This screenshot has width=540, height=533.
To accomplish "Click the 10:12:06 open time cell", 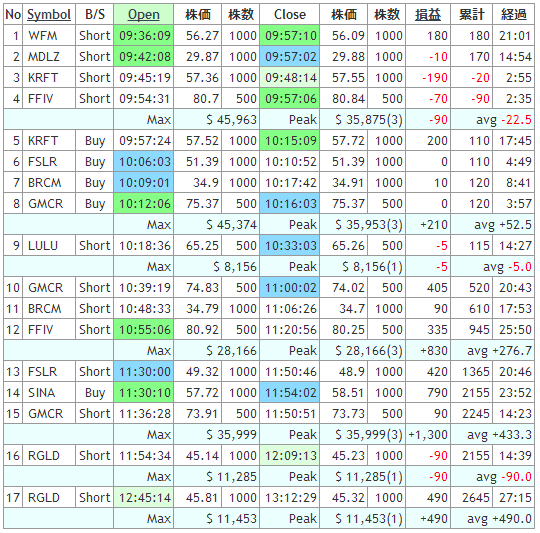I will point(144,203).
